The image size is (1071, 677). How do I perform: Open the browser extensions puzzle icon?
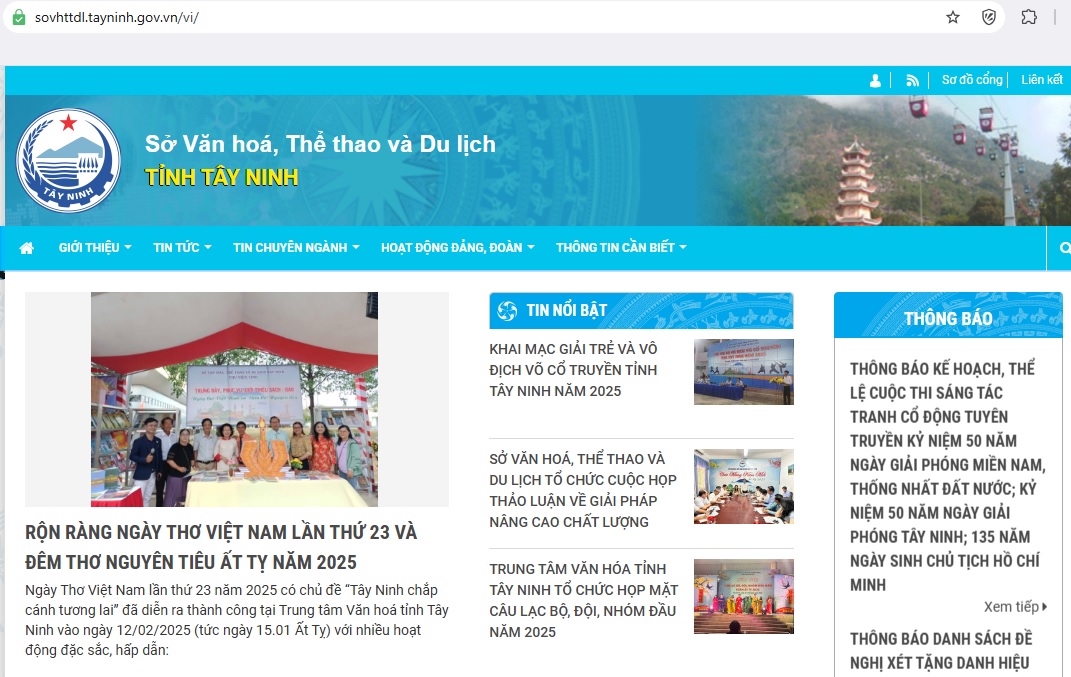pyautogui.click(x=1028, y=17)
